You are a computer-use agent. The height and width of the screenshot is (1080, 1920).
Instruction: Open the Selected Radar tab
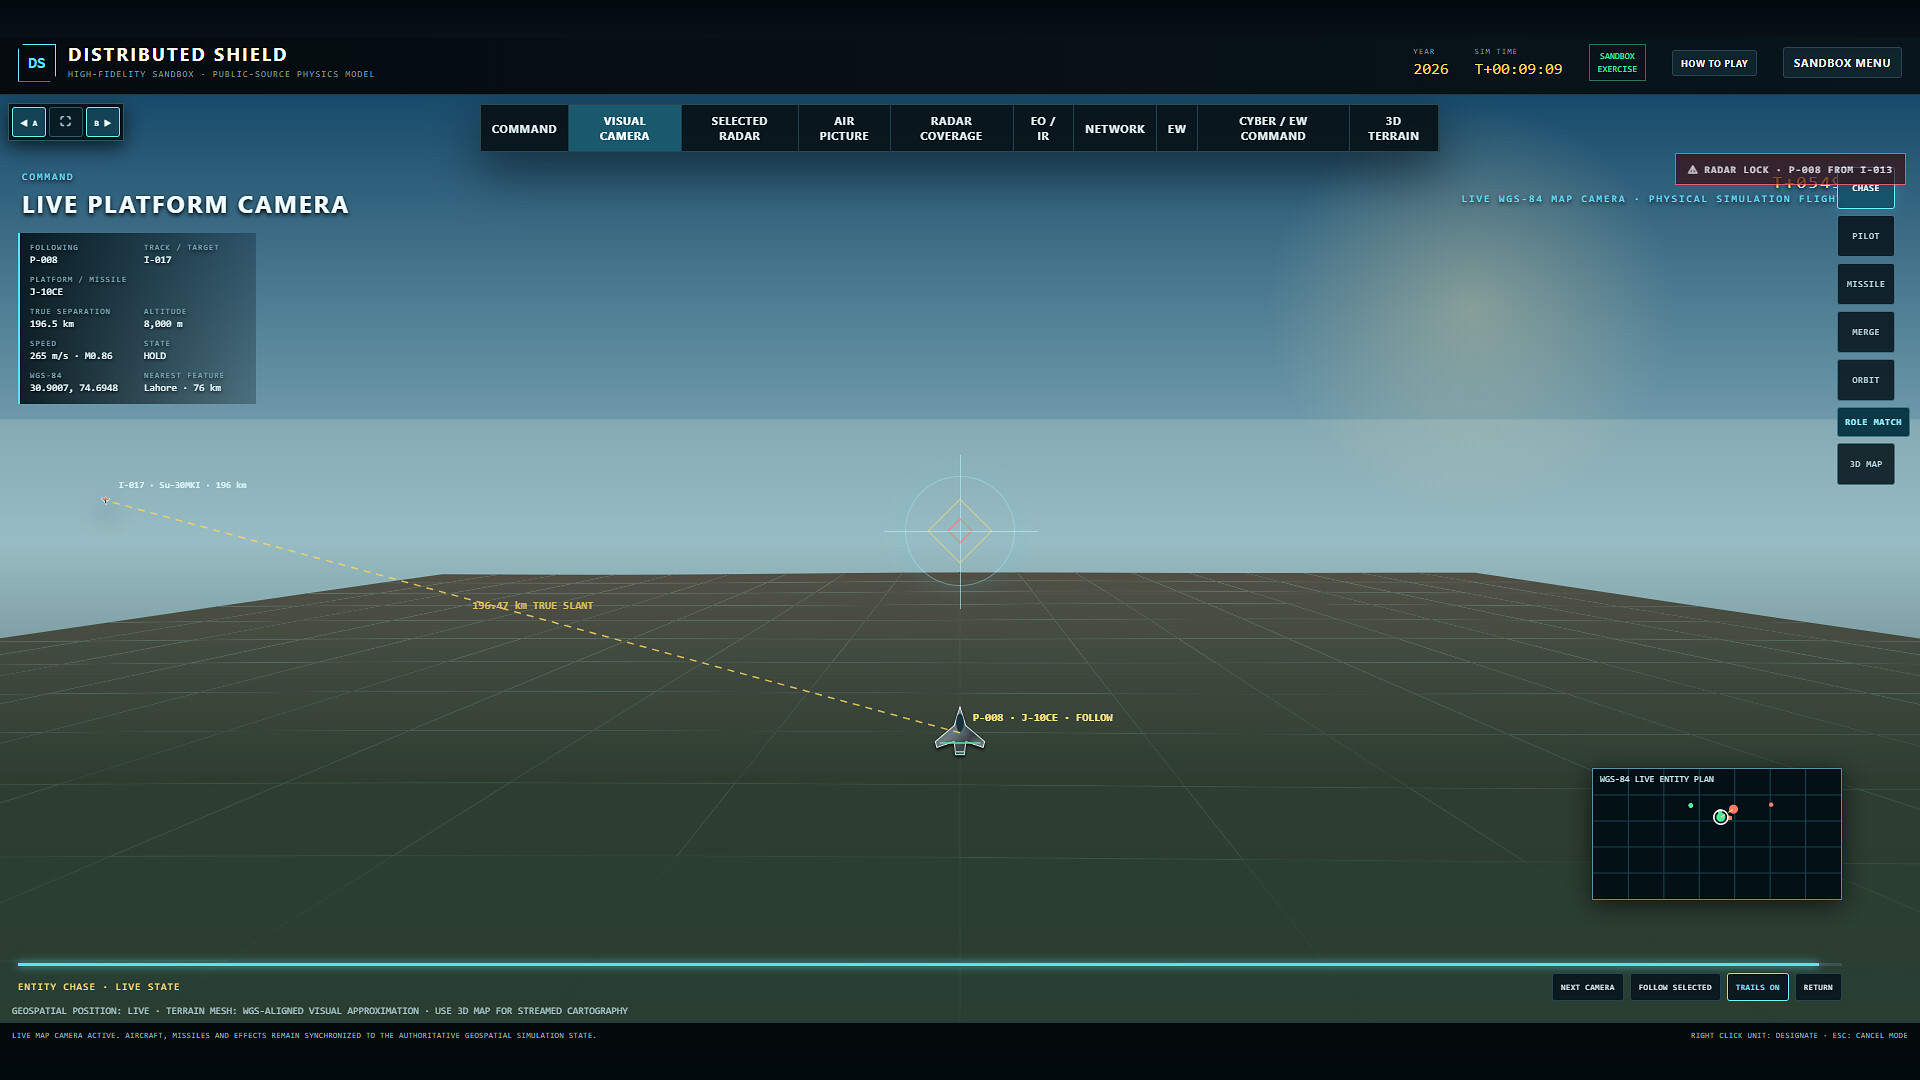[740, 128]
